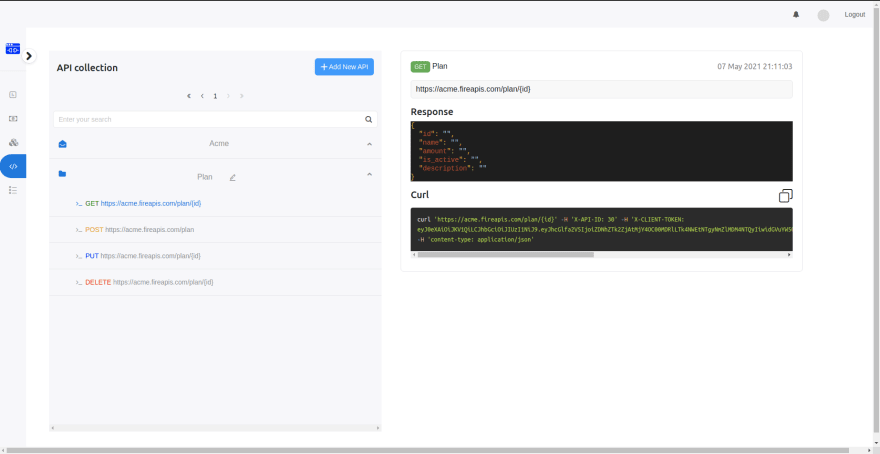
Task: Click the curl block horizontal scrollbar thumb
Action: [506, 254]
